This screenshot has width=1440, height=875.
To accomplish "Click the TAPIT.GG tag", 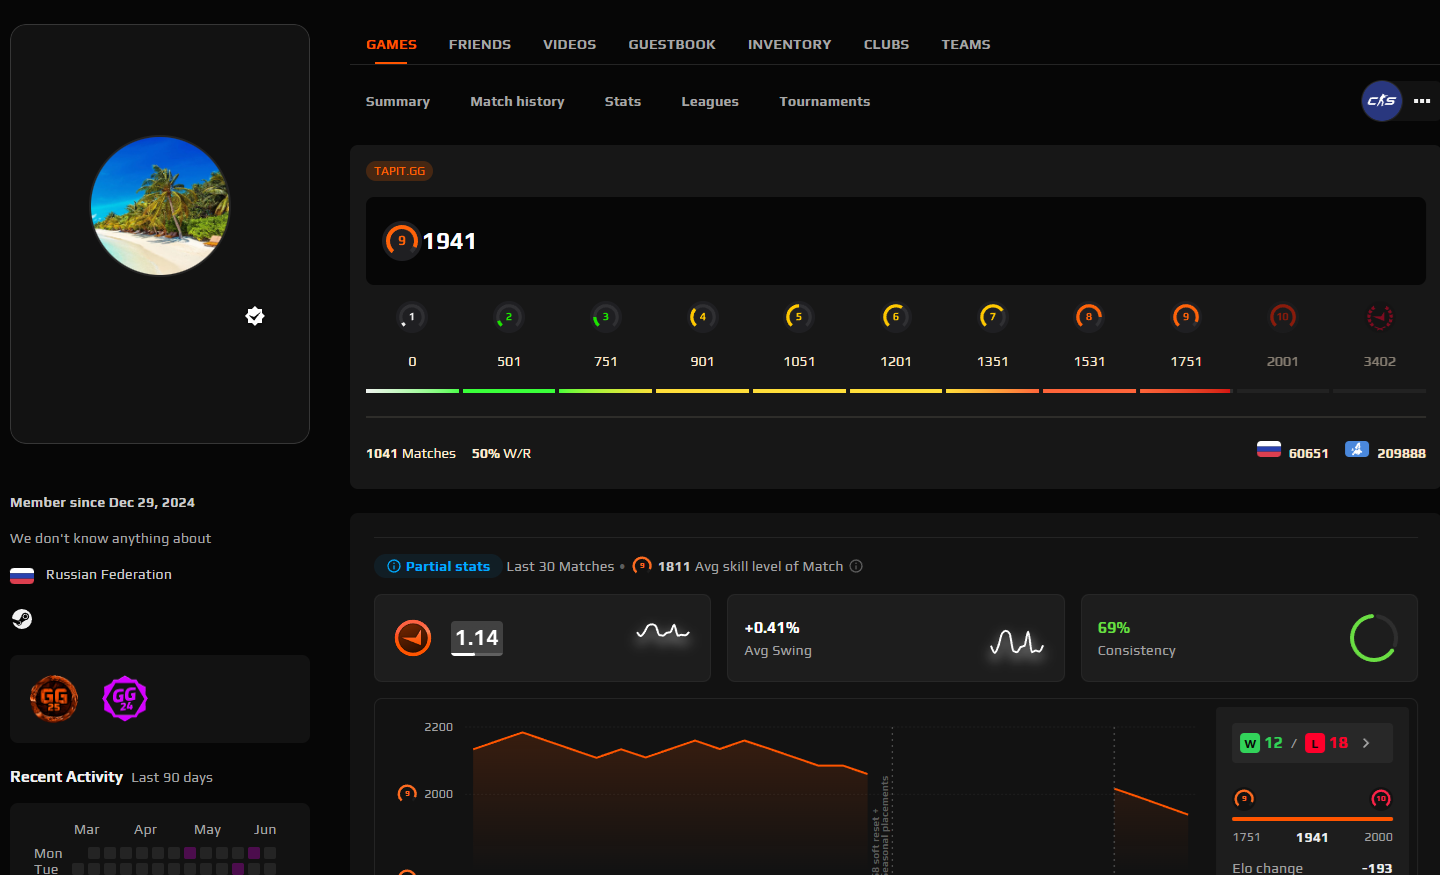I will 399,171.
